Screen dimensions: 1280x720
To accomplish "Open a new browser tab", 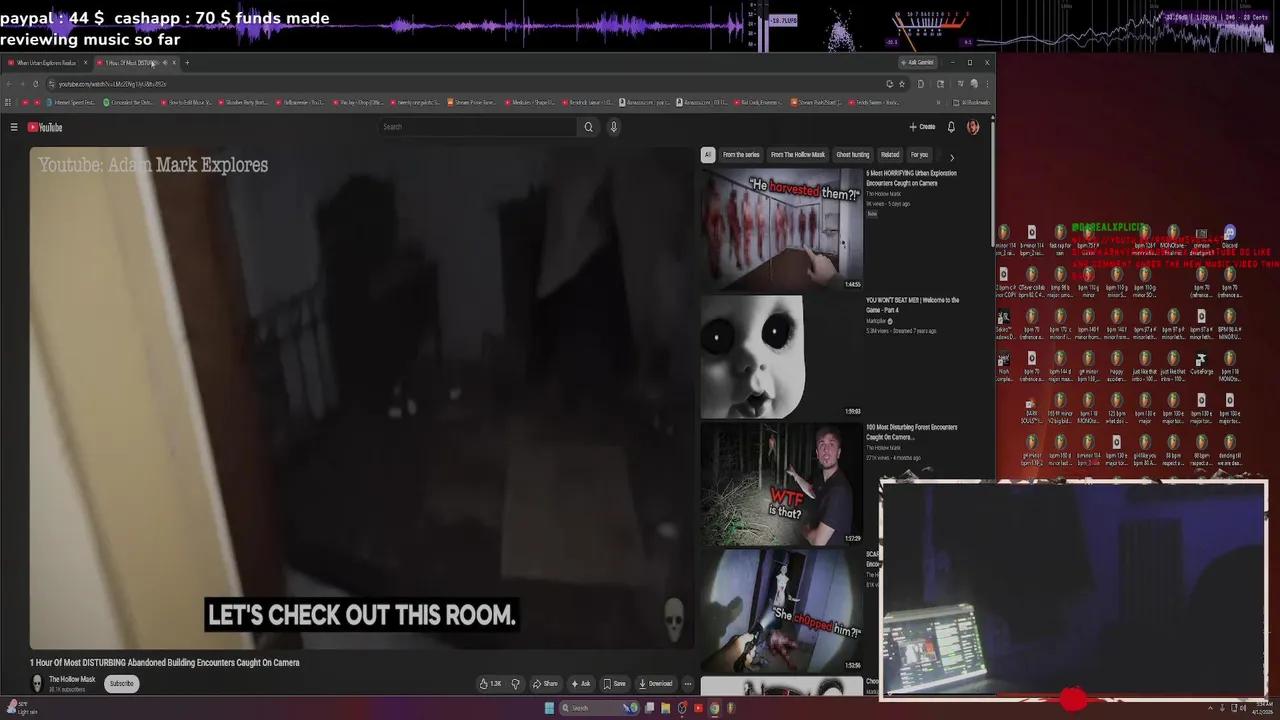I will pos(187,63).
